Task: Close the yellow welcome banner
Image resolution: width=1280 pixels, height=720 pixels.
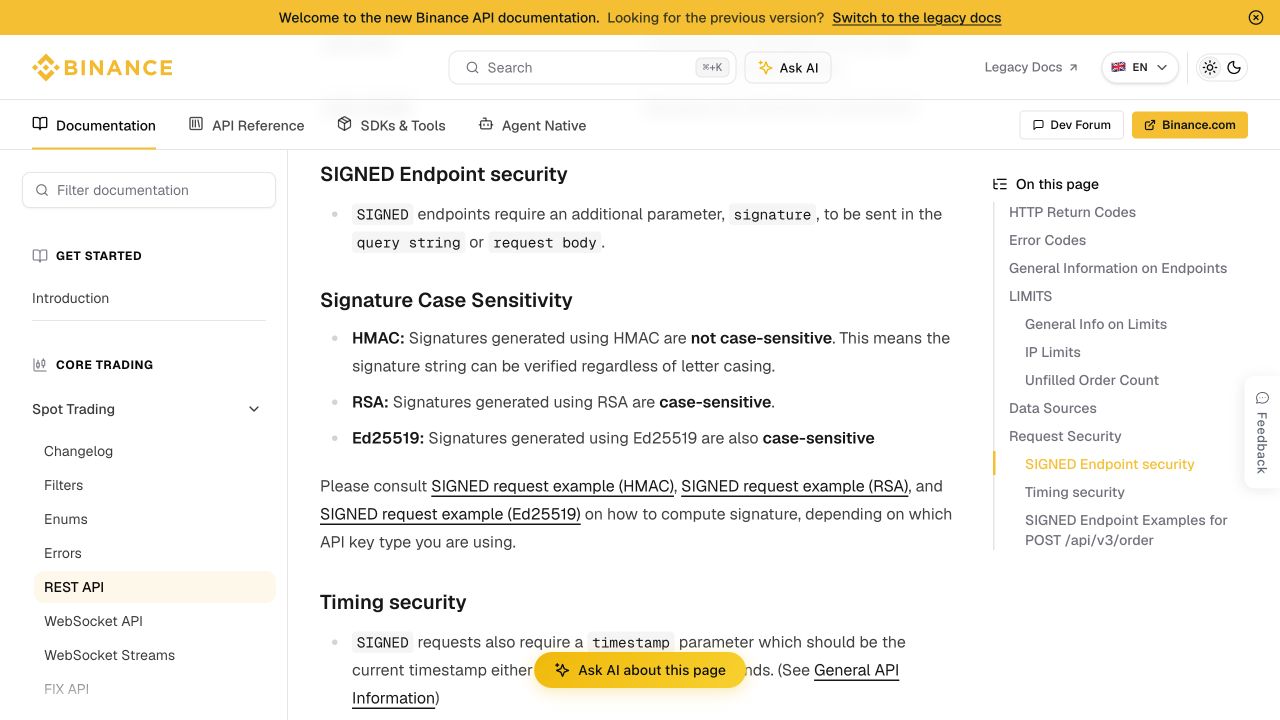Action: tap(1256, 17)
